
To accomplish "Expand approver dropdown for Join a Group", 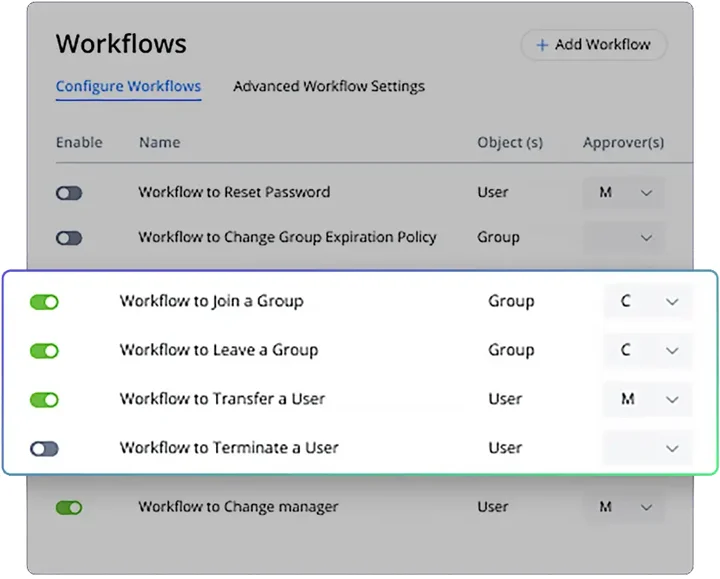I will pyautogui.click(x=647, y=302).
